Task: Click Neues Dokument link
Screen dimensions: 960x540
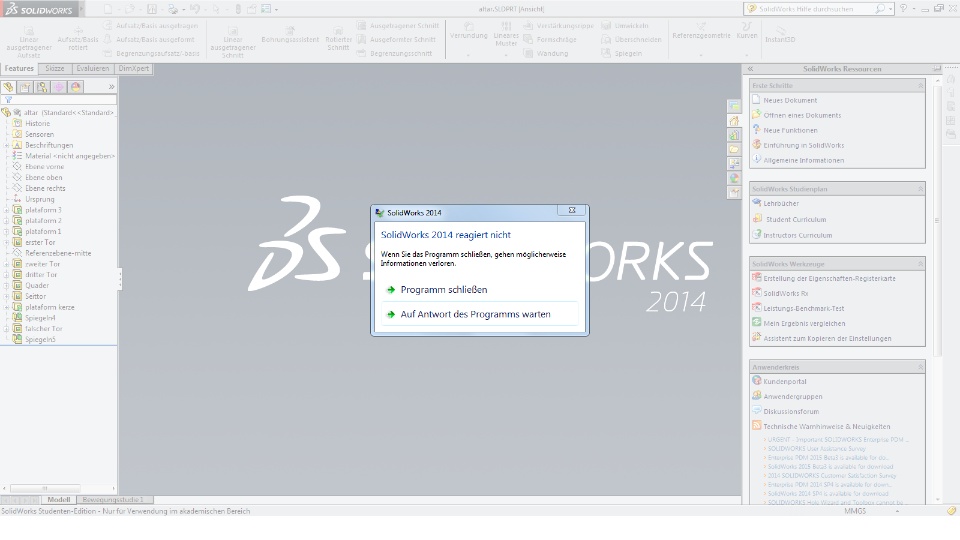Action: point(790,100)
